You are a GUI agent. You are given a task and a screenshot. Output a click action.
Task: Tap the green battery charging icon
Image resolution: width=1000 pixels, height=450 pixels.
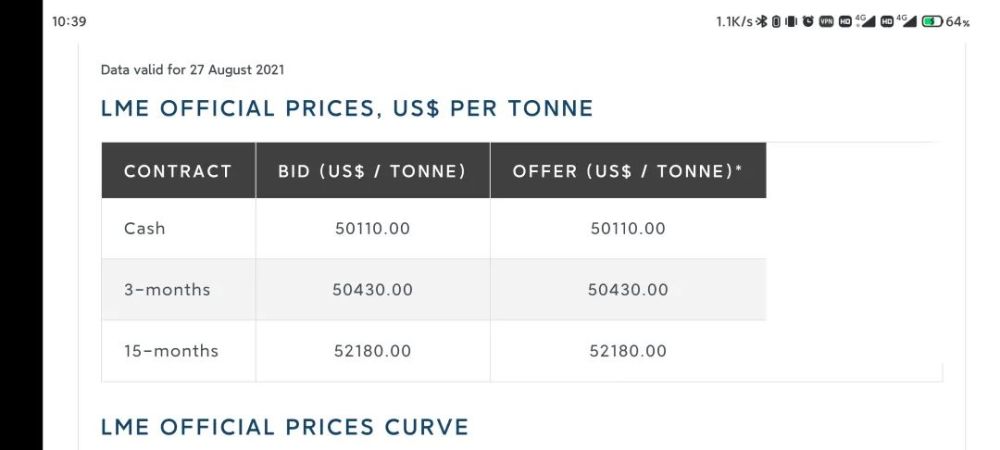[x=931, y=22]
